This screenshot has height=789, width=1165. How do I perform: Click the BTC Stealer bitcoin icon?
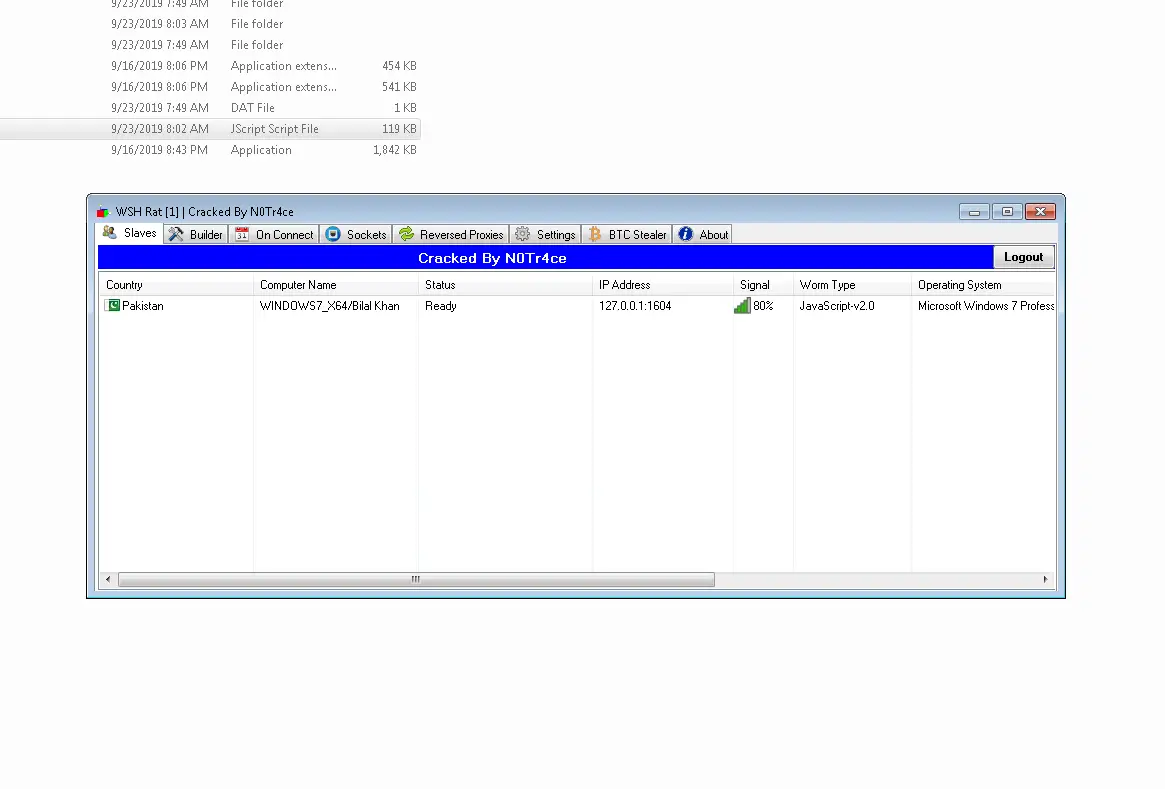(x=594, y=234)
